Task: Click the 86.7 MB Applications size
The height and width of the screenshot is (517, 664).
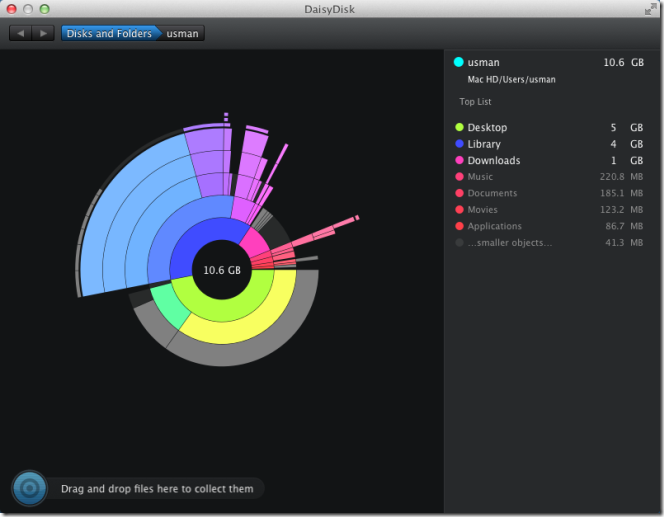Action: pyautogui.click(x=624, y=226)
